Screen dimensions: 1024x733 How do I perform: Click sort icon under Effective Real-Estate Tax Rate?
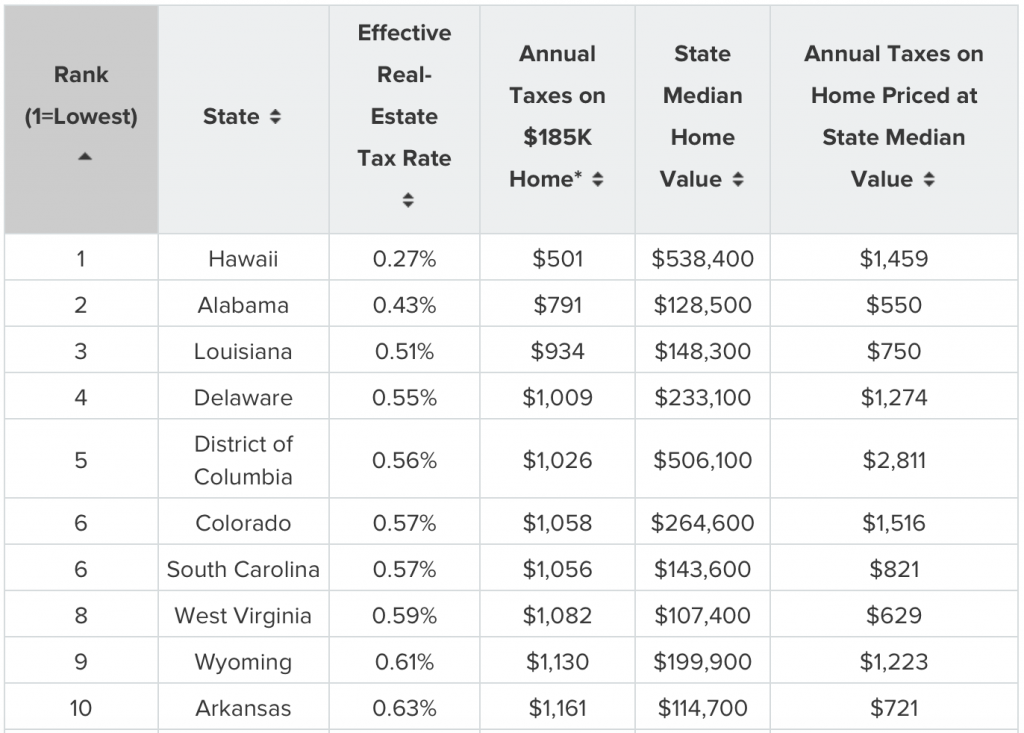tap(408, 200)
